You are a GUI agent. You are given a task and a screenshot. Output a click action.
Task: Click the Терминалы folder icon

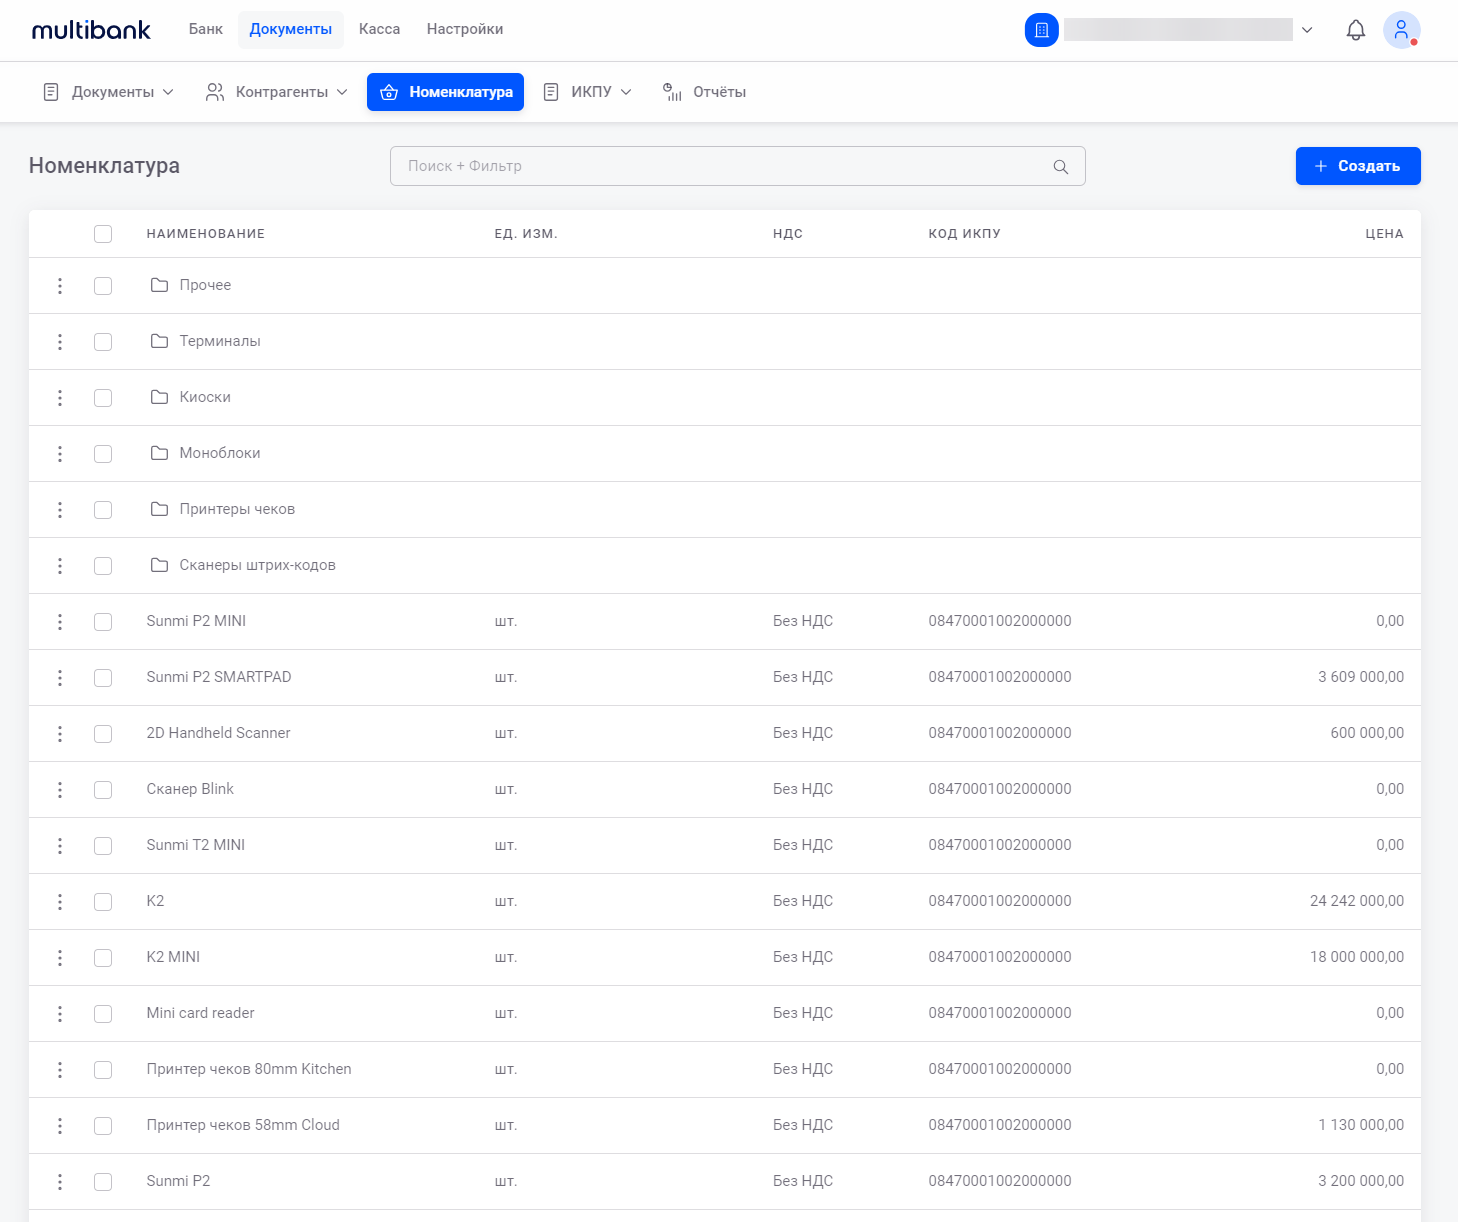pyautogui.click(x=159, y=341)
